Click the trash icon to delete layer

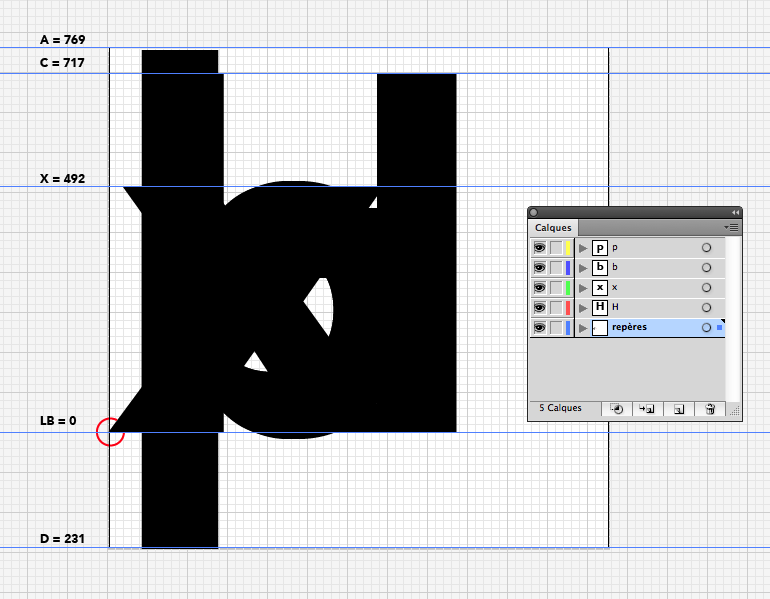pyautogui.click(x=709, y=409)
